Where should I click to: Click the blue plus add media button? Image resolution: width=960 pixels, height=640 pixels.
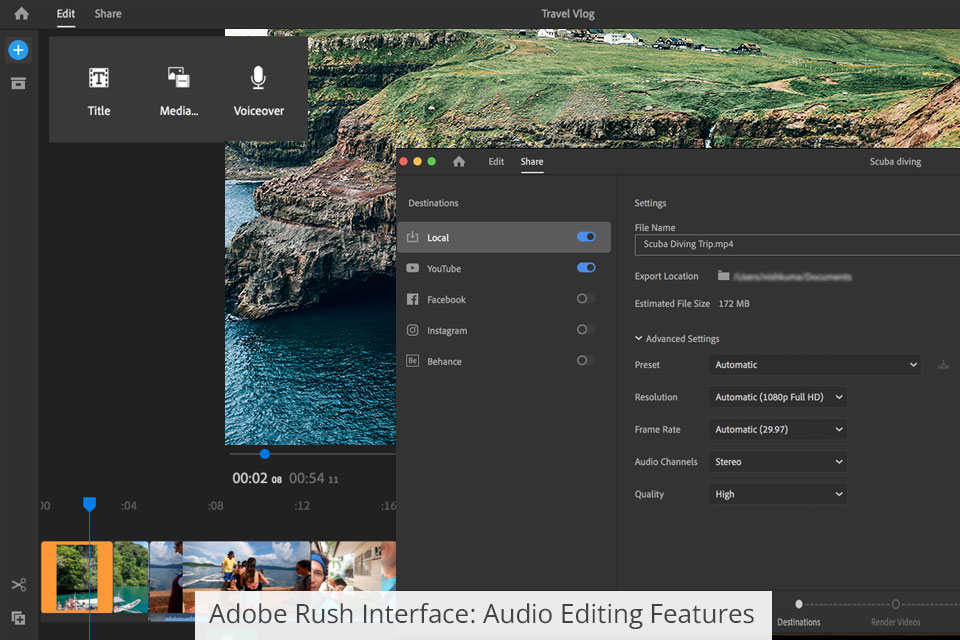18,50
